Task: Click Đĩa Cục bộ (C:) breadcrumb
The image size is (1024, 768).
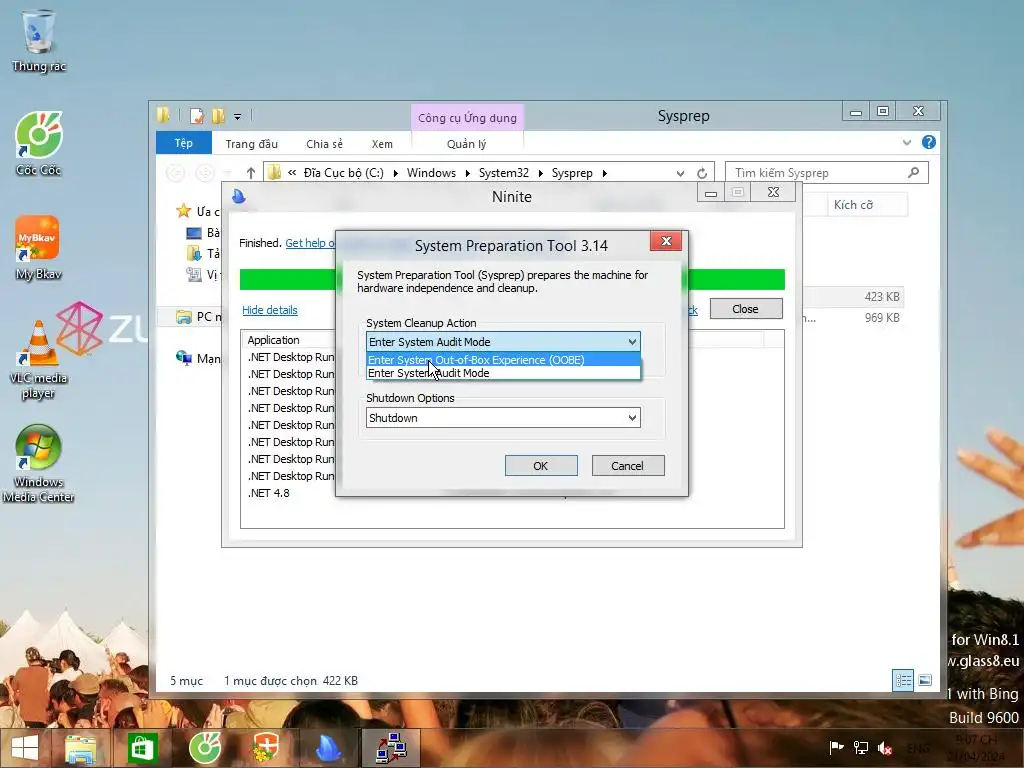Action: pos(344,173)
